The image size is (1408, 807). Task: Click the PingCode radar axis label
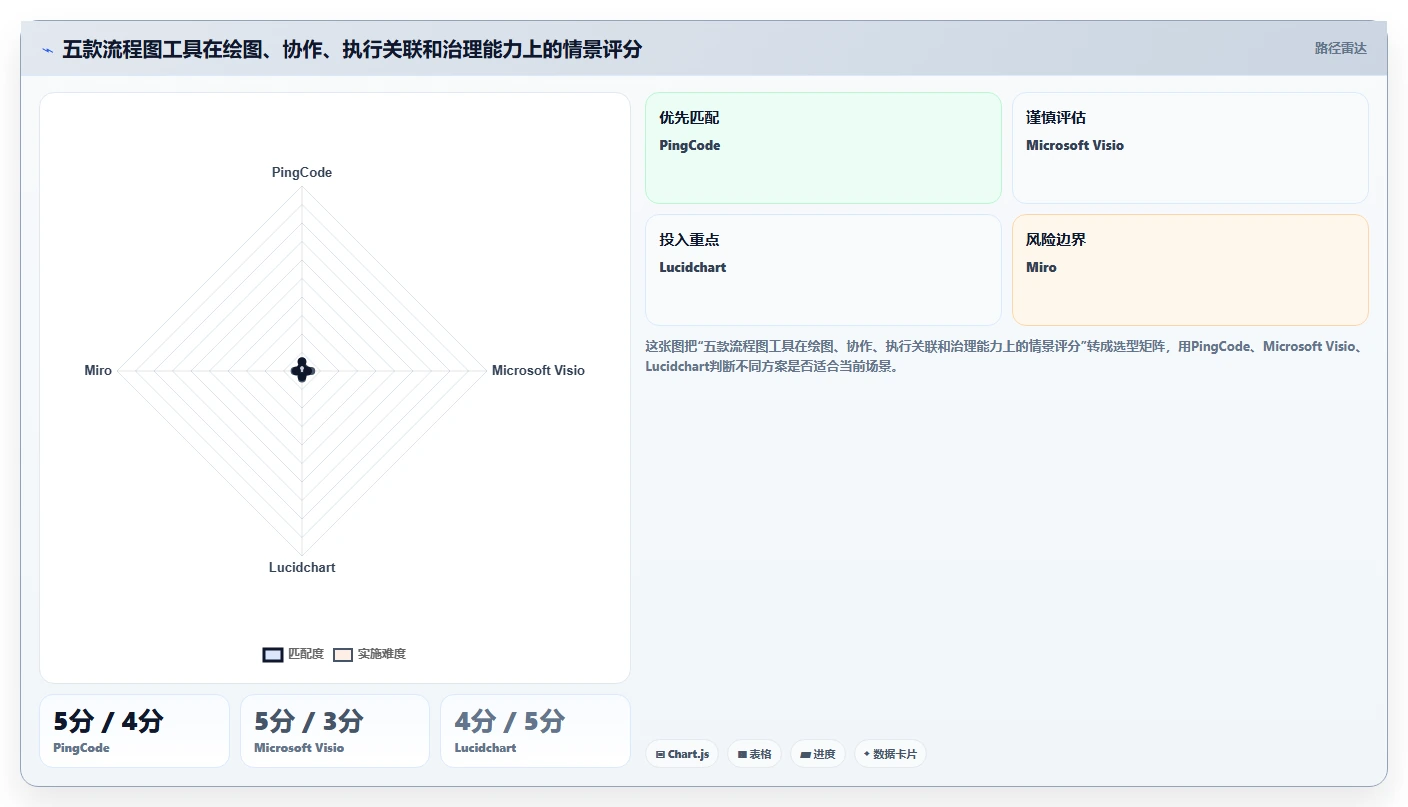click(302, 172)
